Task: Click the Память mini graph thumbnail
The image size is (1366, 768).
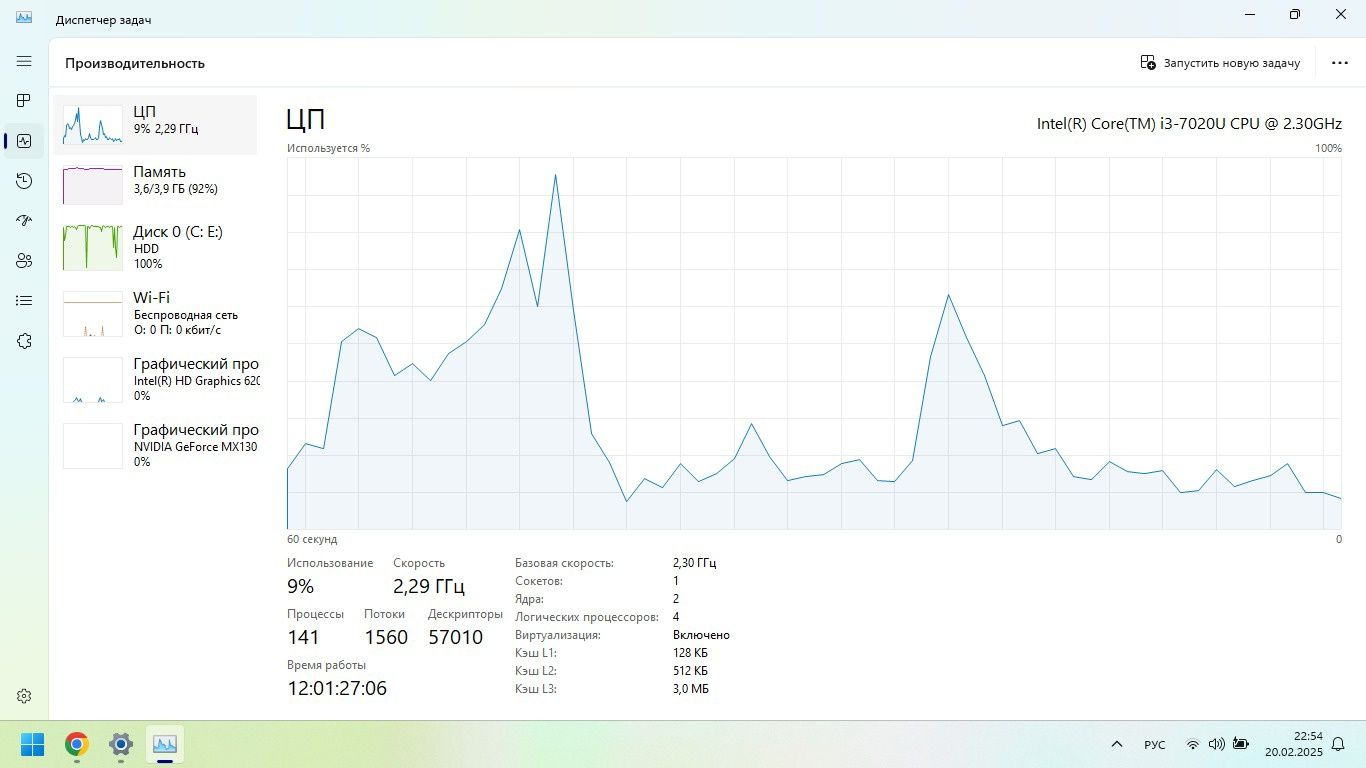Action: click(x=93, y=185)
